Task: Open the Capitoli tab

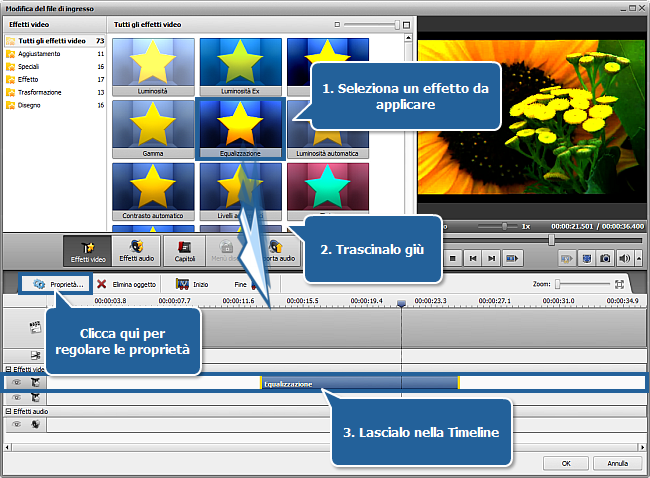Action: 184,251
